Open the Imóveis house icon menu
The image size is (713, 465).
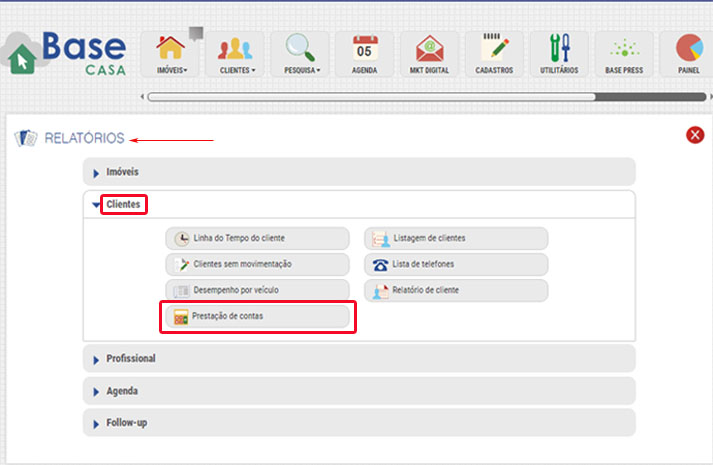[x=172, y=54]
